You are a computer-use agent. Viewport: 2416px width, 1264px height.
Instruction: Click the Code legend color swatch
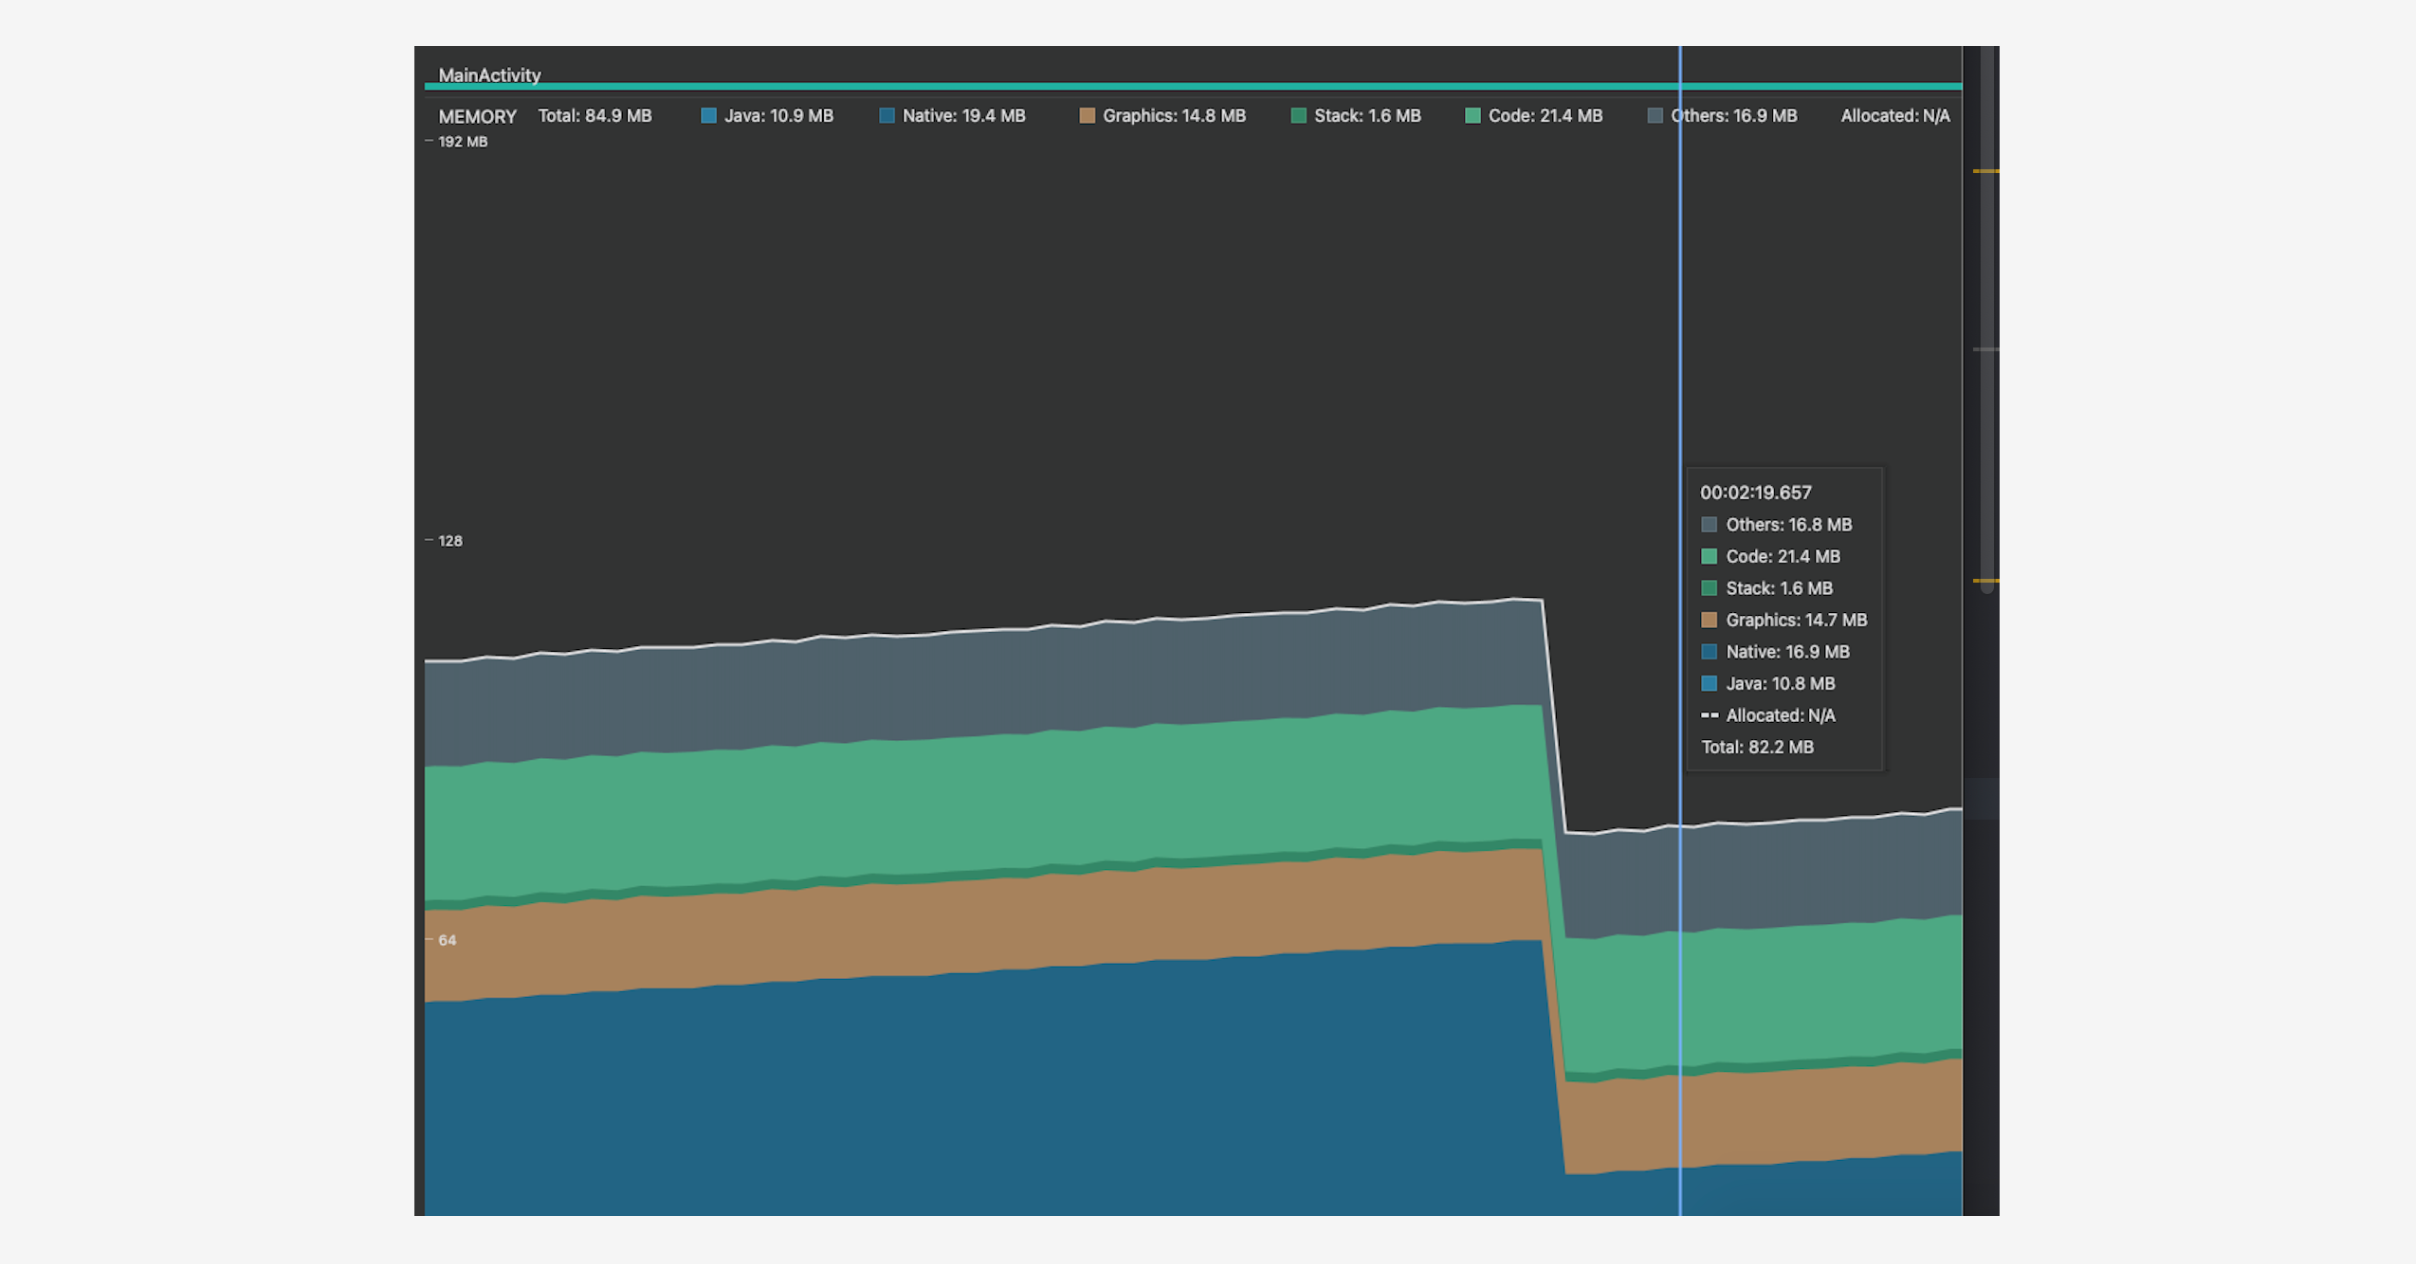click(x=1471, y=116)
